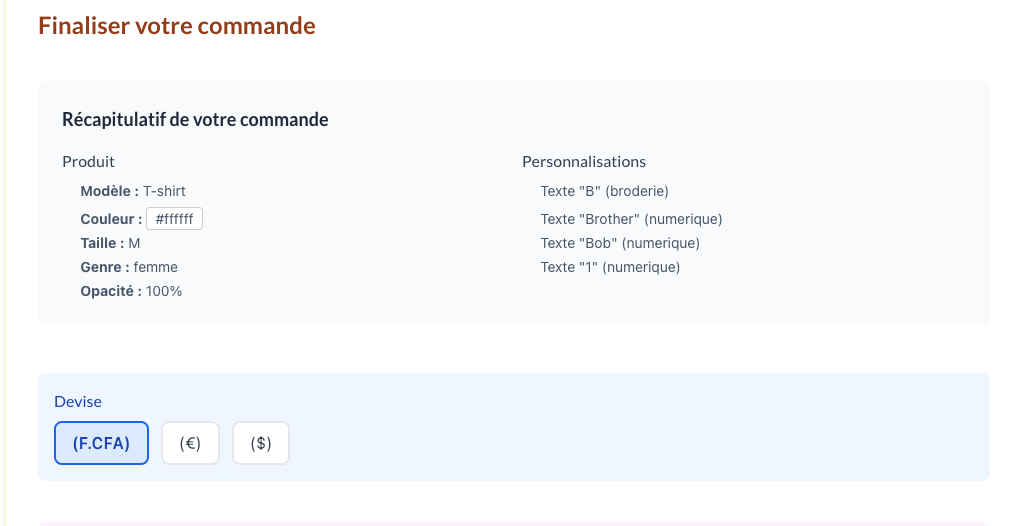
Task: Click the "Devise" label
Action: (x=78, y=401)
